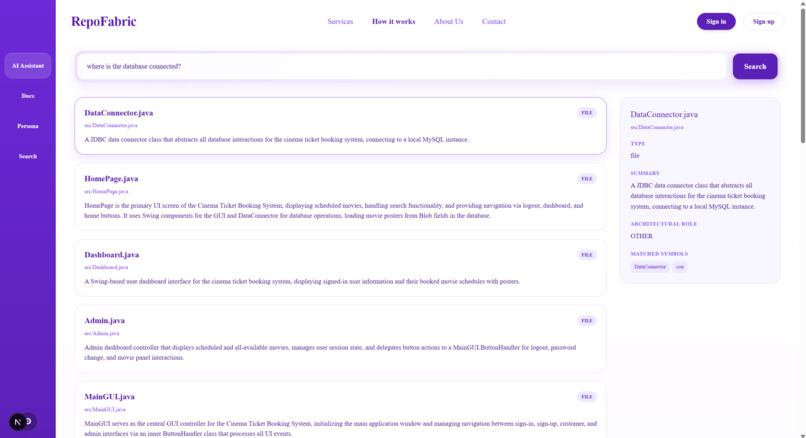The width and height of the screenshot is (806, 438).
Task: Select the Dashboard.java result title
Action: pyautogui.click(x=112, y=255)
